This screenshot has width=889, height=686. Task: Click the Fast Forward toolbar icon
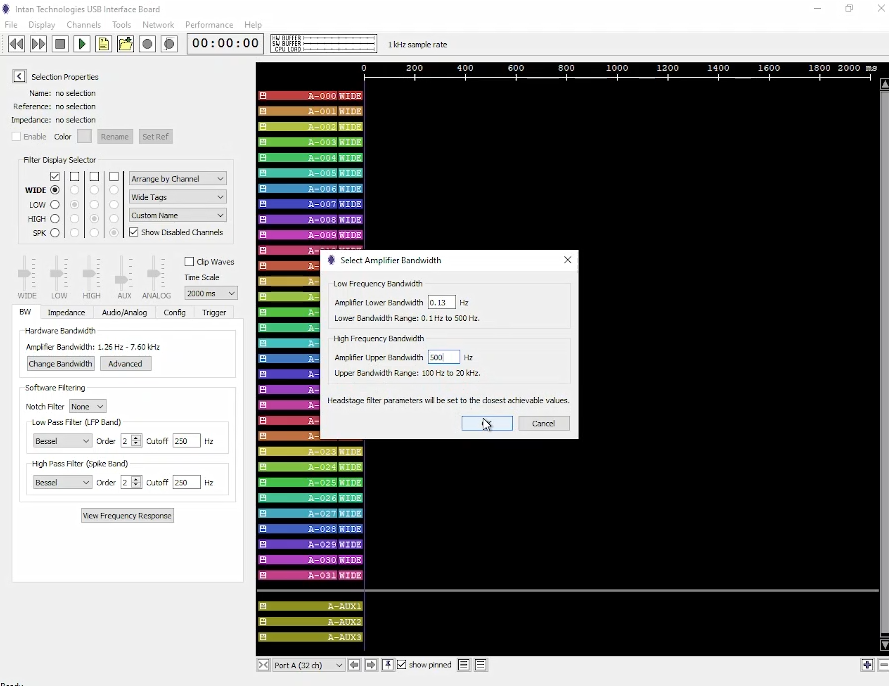(38, 44)
